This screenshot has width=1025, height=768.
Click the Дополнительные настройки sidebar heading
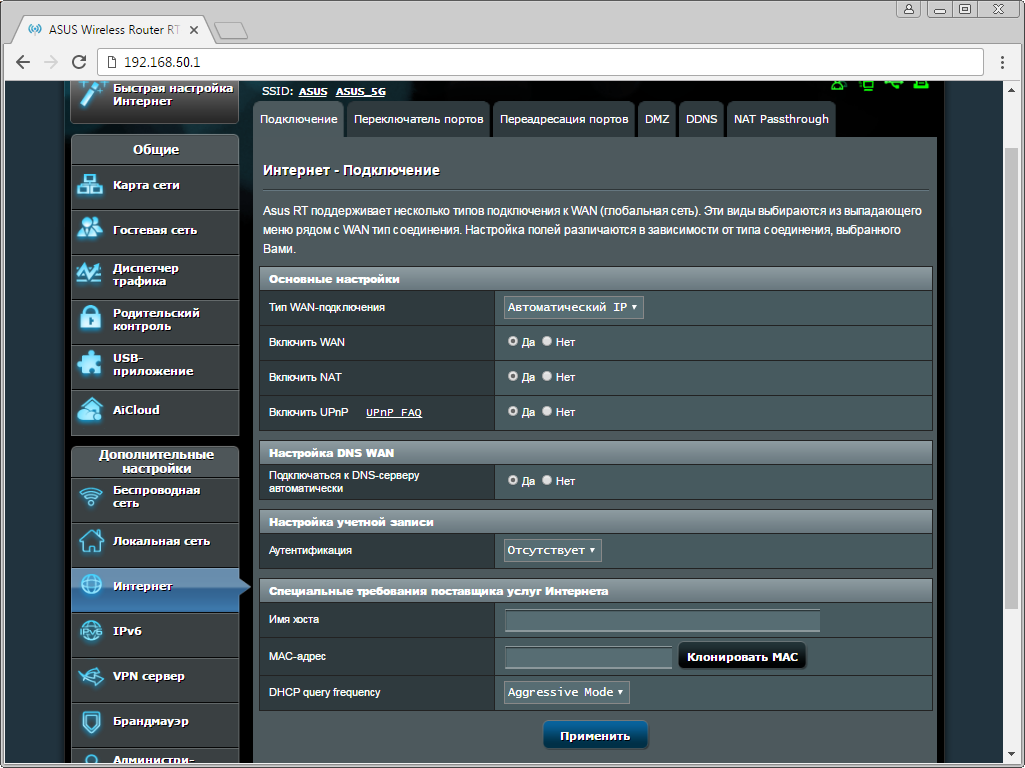(x=156, y=461)
